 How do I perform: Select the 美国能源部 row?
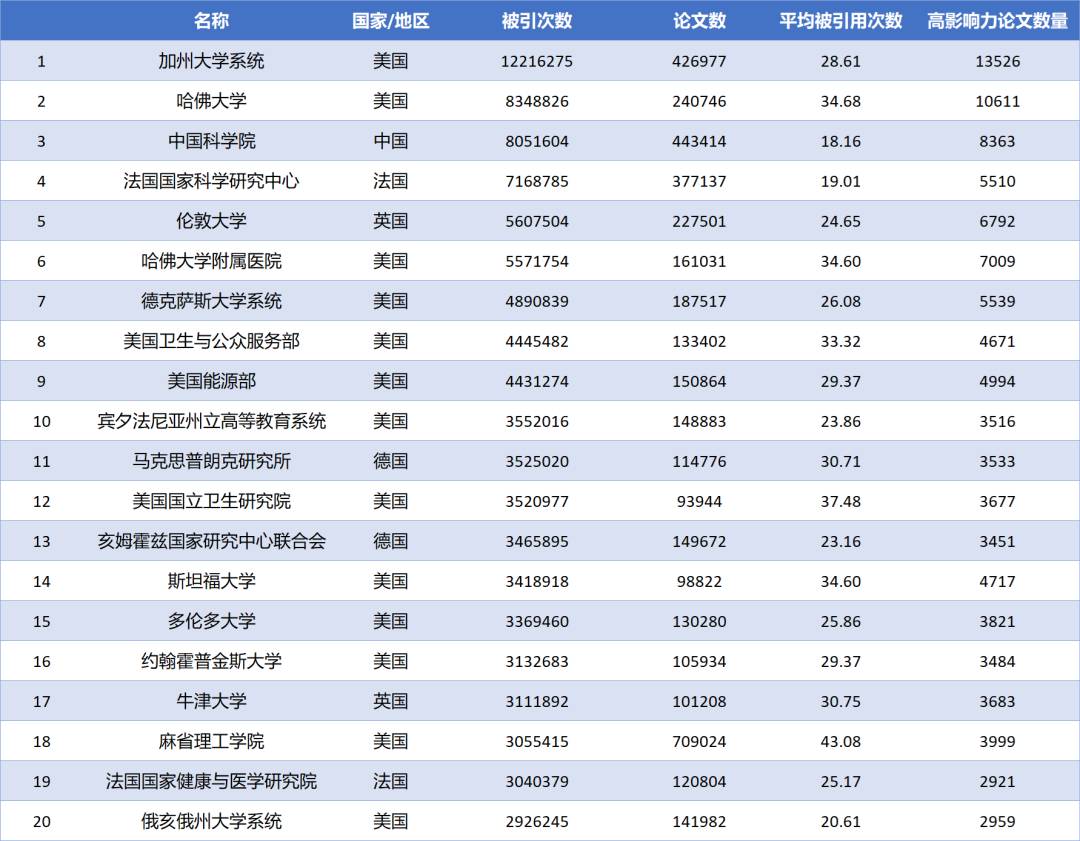pyautogui.click(x=213, y=380)
